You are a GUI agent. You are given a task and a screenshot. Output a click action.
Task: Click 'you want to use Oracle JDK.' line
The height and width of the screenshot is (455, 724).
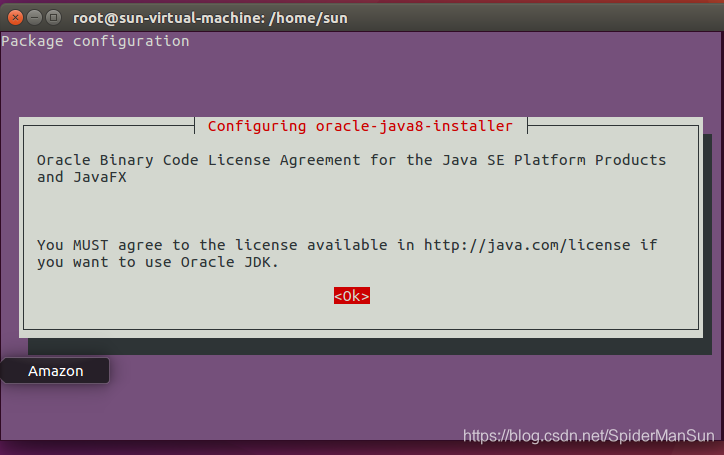(x=158, y=262)
